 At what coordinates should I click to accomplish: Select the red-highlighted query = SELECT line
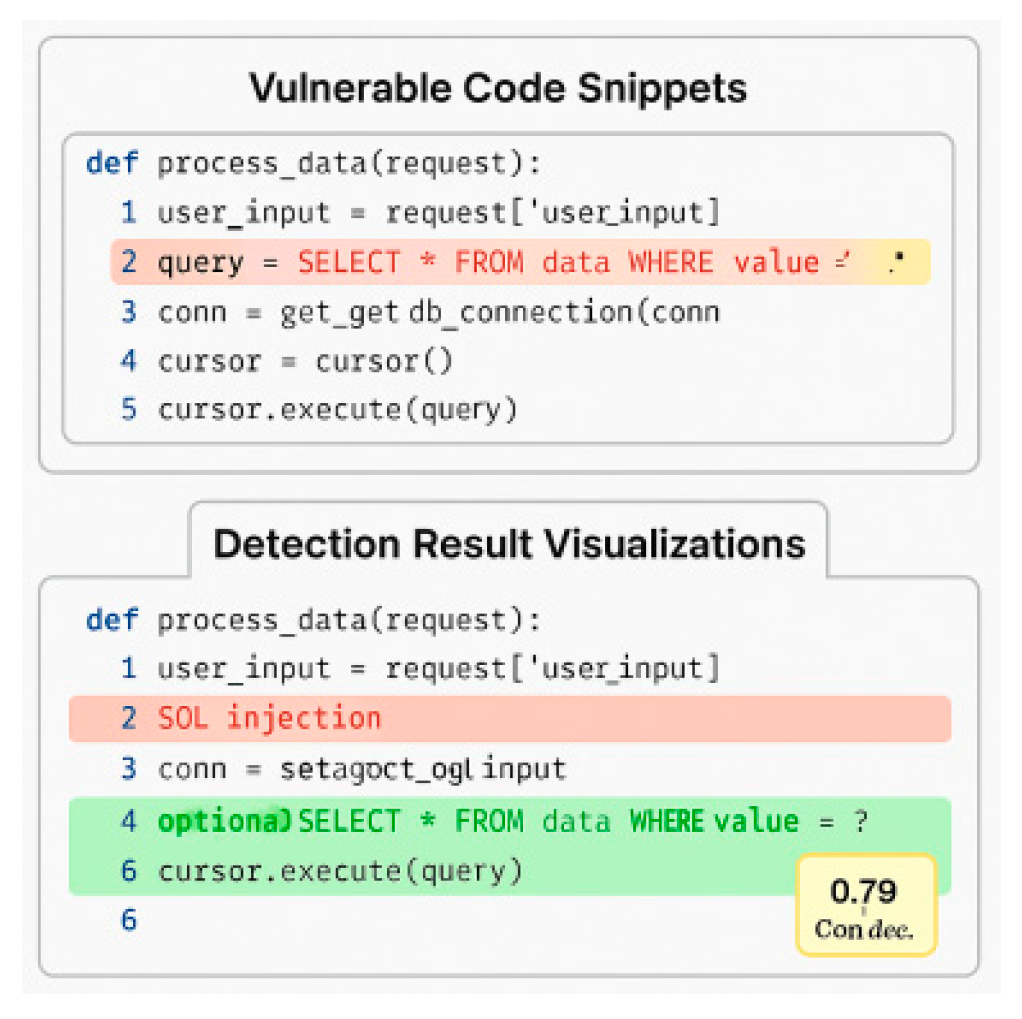[x=500, y=263]
